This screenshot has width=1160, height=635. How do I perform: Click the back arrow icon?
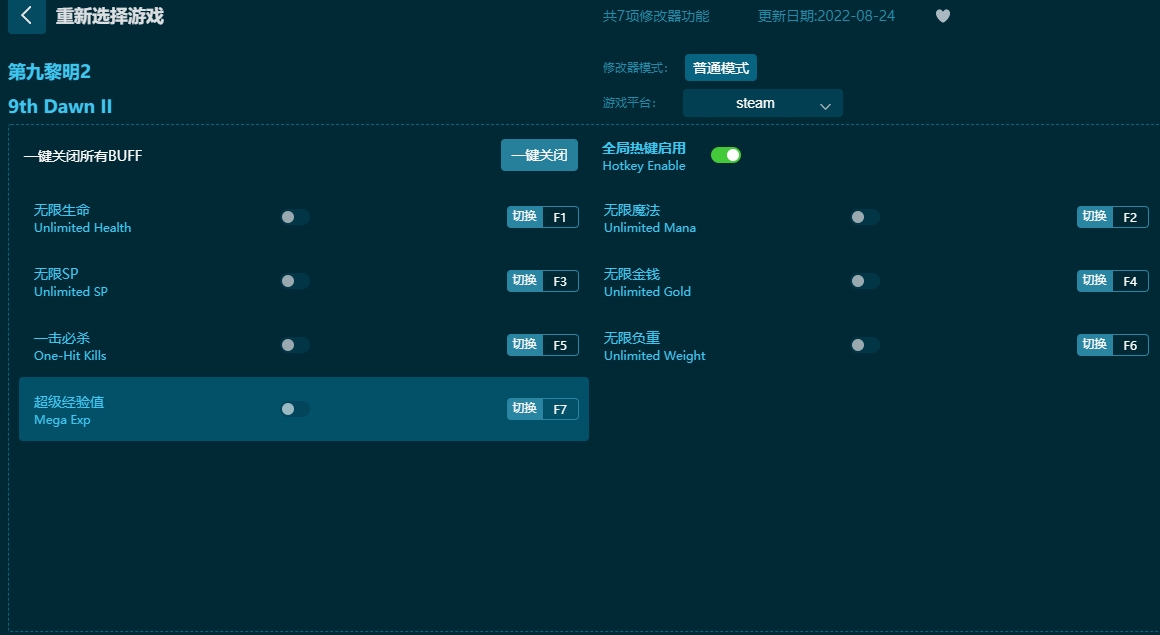[27, 16]
